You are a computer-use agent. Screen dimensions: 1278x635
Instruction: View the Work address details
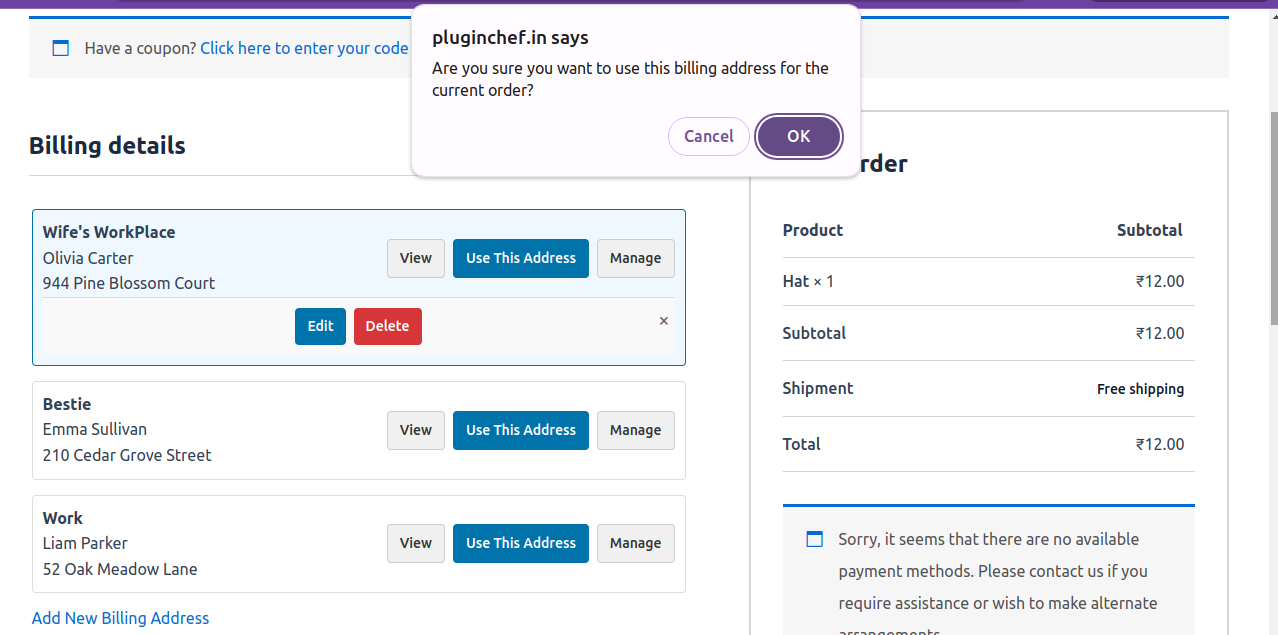click(x=415, y=543)
